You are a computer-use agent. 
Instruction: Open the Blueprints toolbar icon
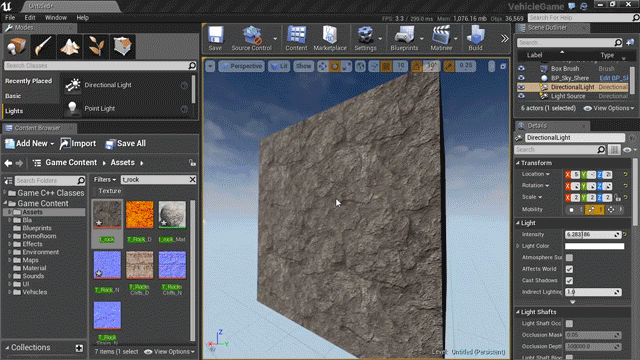click(x=404, y=38)
